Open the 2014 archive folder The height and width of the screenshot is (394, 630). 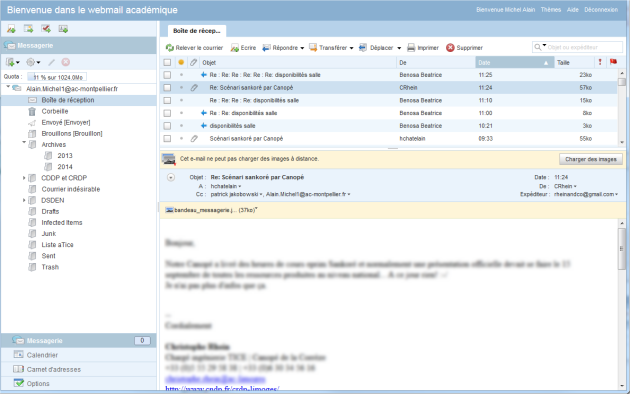[x=65, y=167]
